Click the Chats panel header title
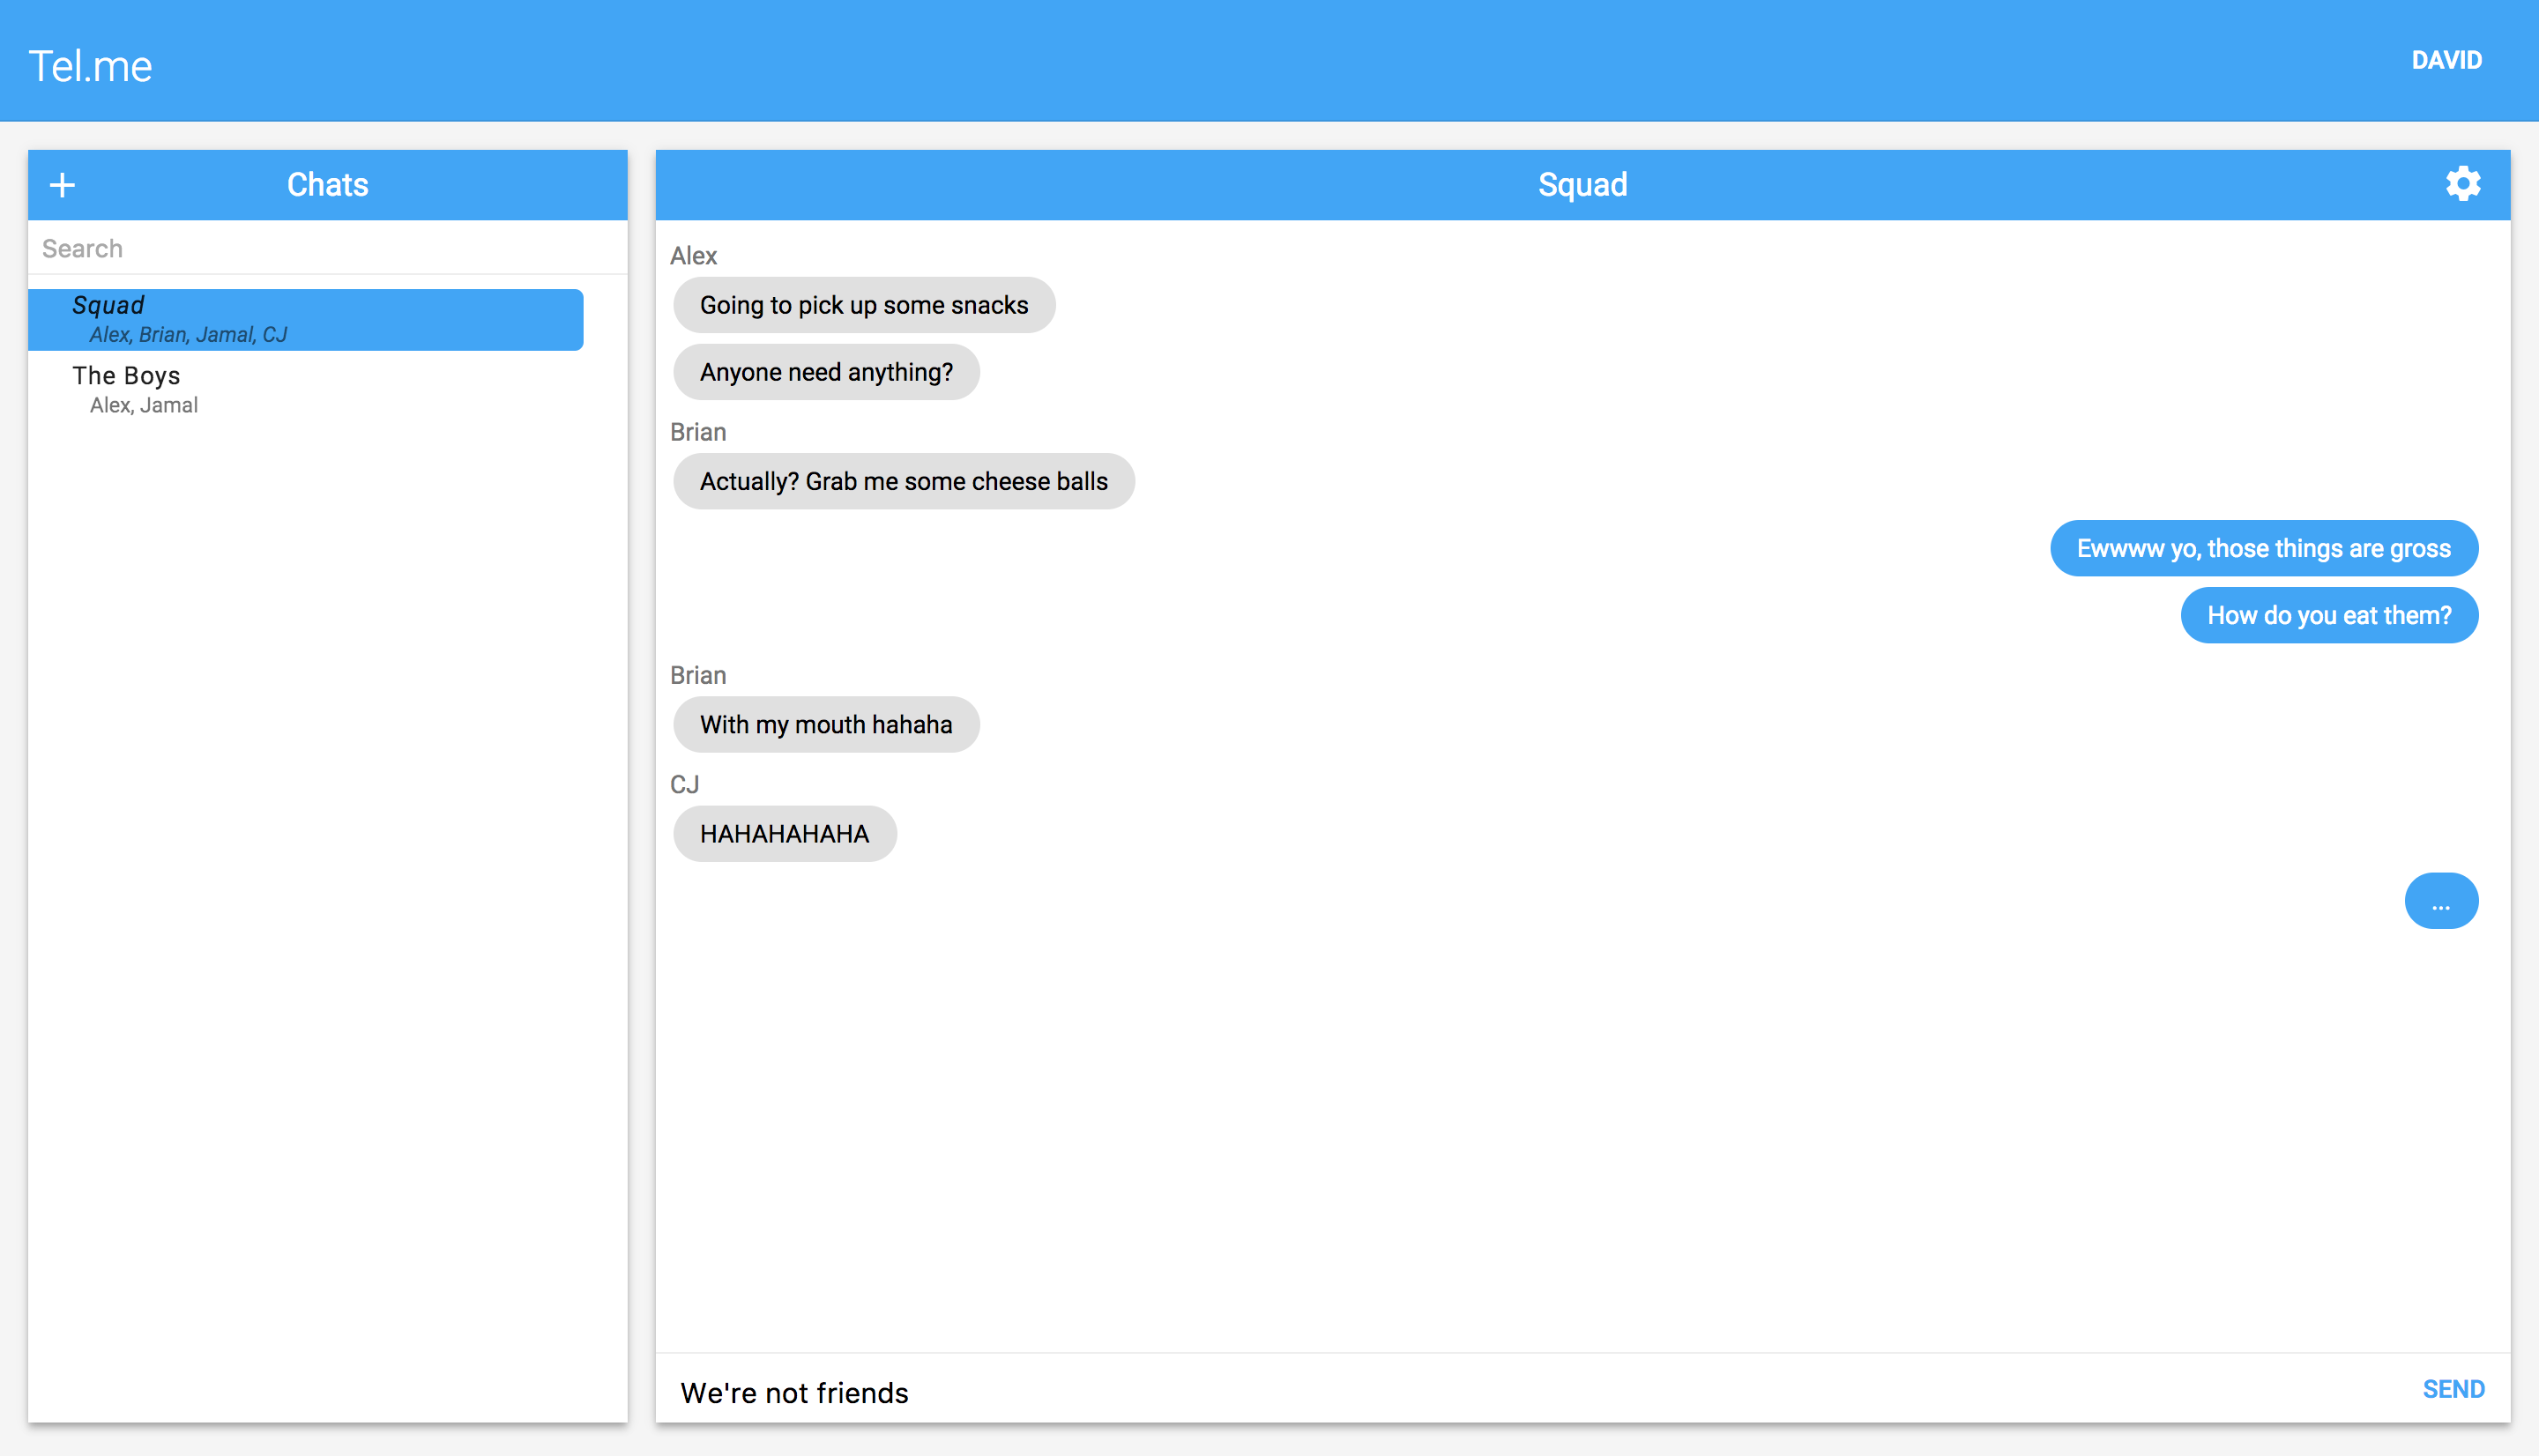 click(327, 185)
